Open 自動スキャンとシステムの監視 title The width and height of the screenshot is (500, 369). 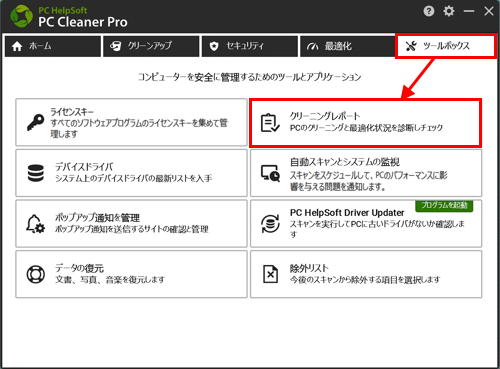pyautogui.click(x=345, y=162)
